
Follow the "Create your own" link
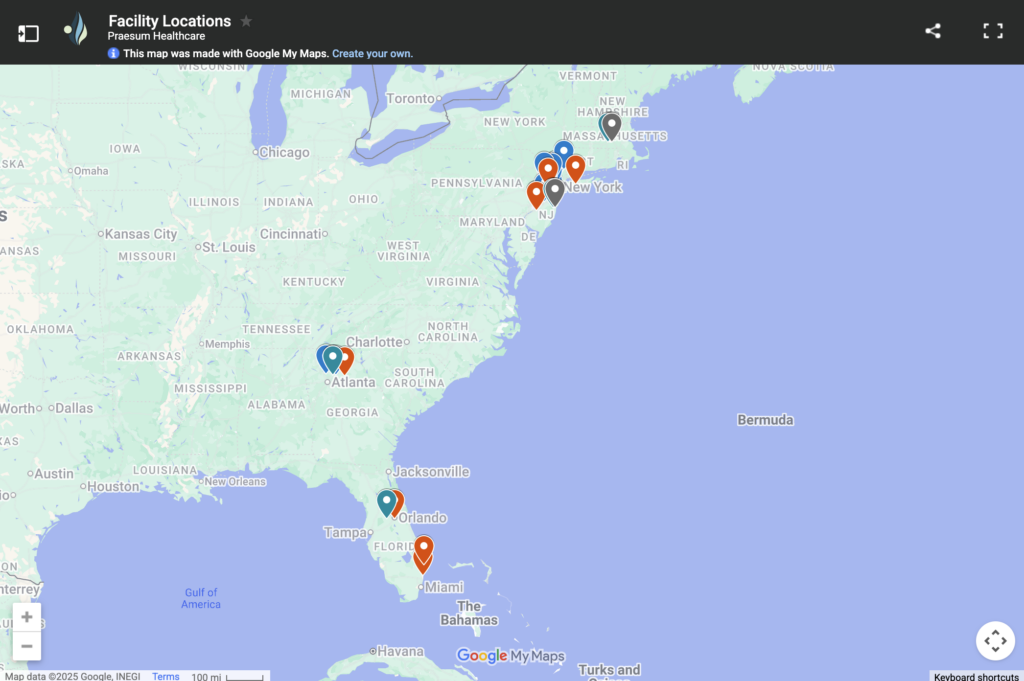(x=372, y=54)
